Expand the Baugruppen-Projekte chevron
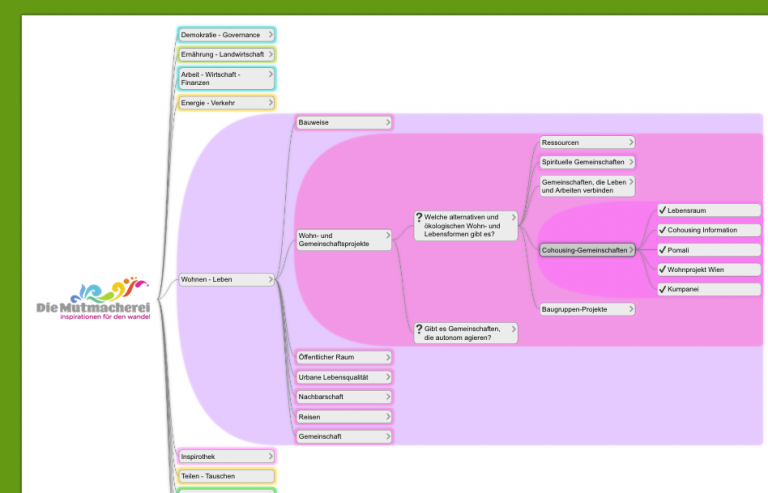Viewport: 768px width, 493px height. [630, 309]
